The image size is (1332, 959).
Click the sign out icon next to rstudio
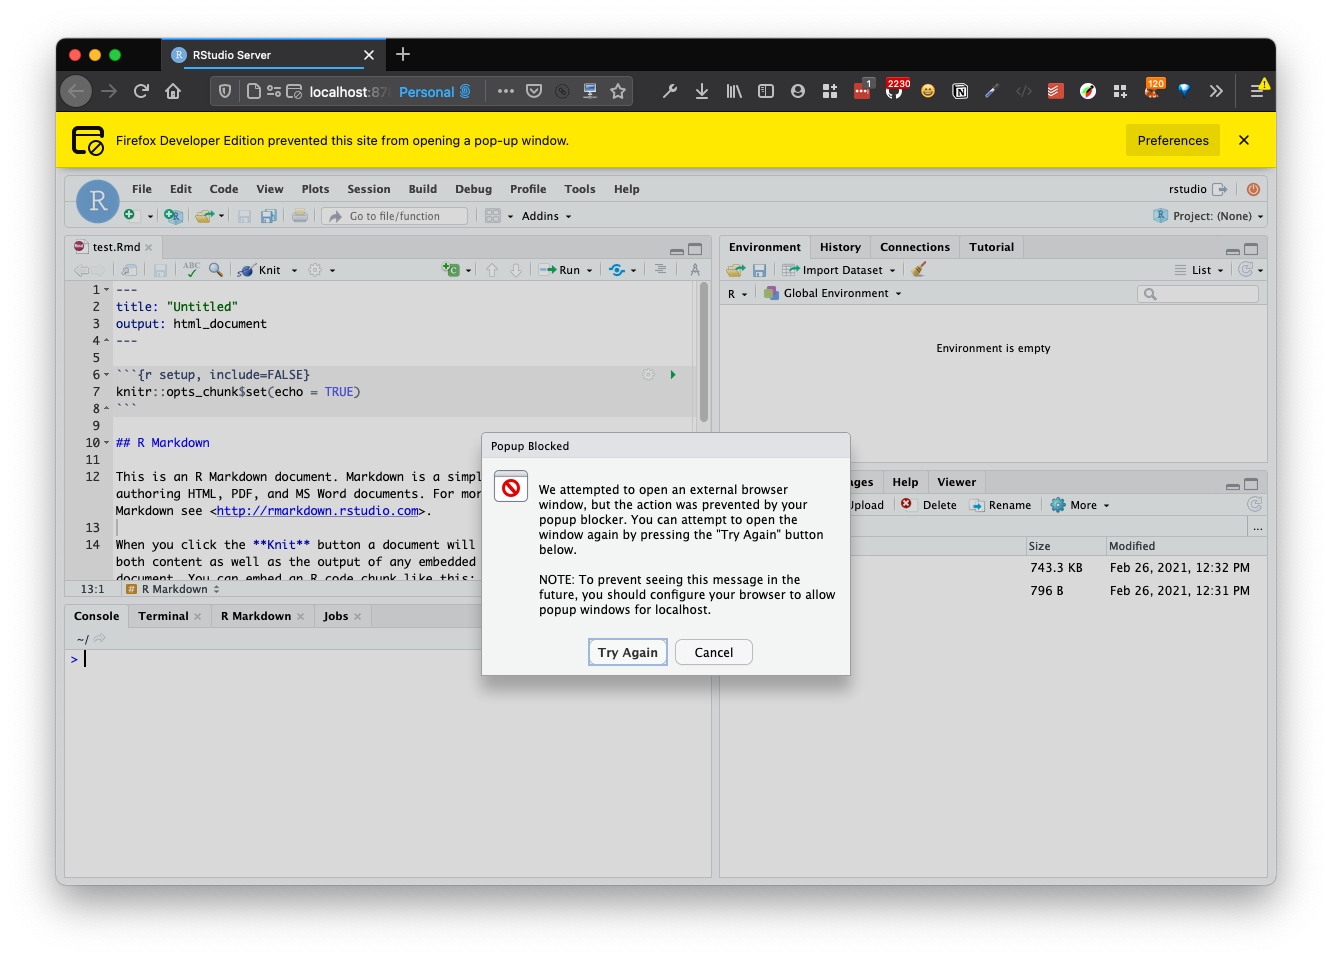pos(1220,189)
